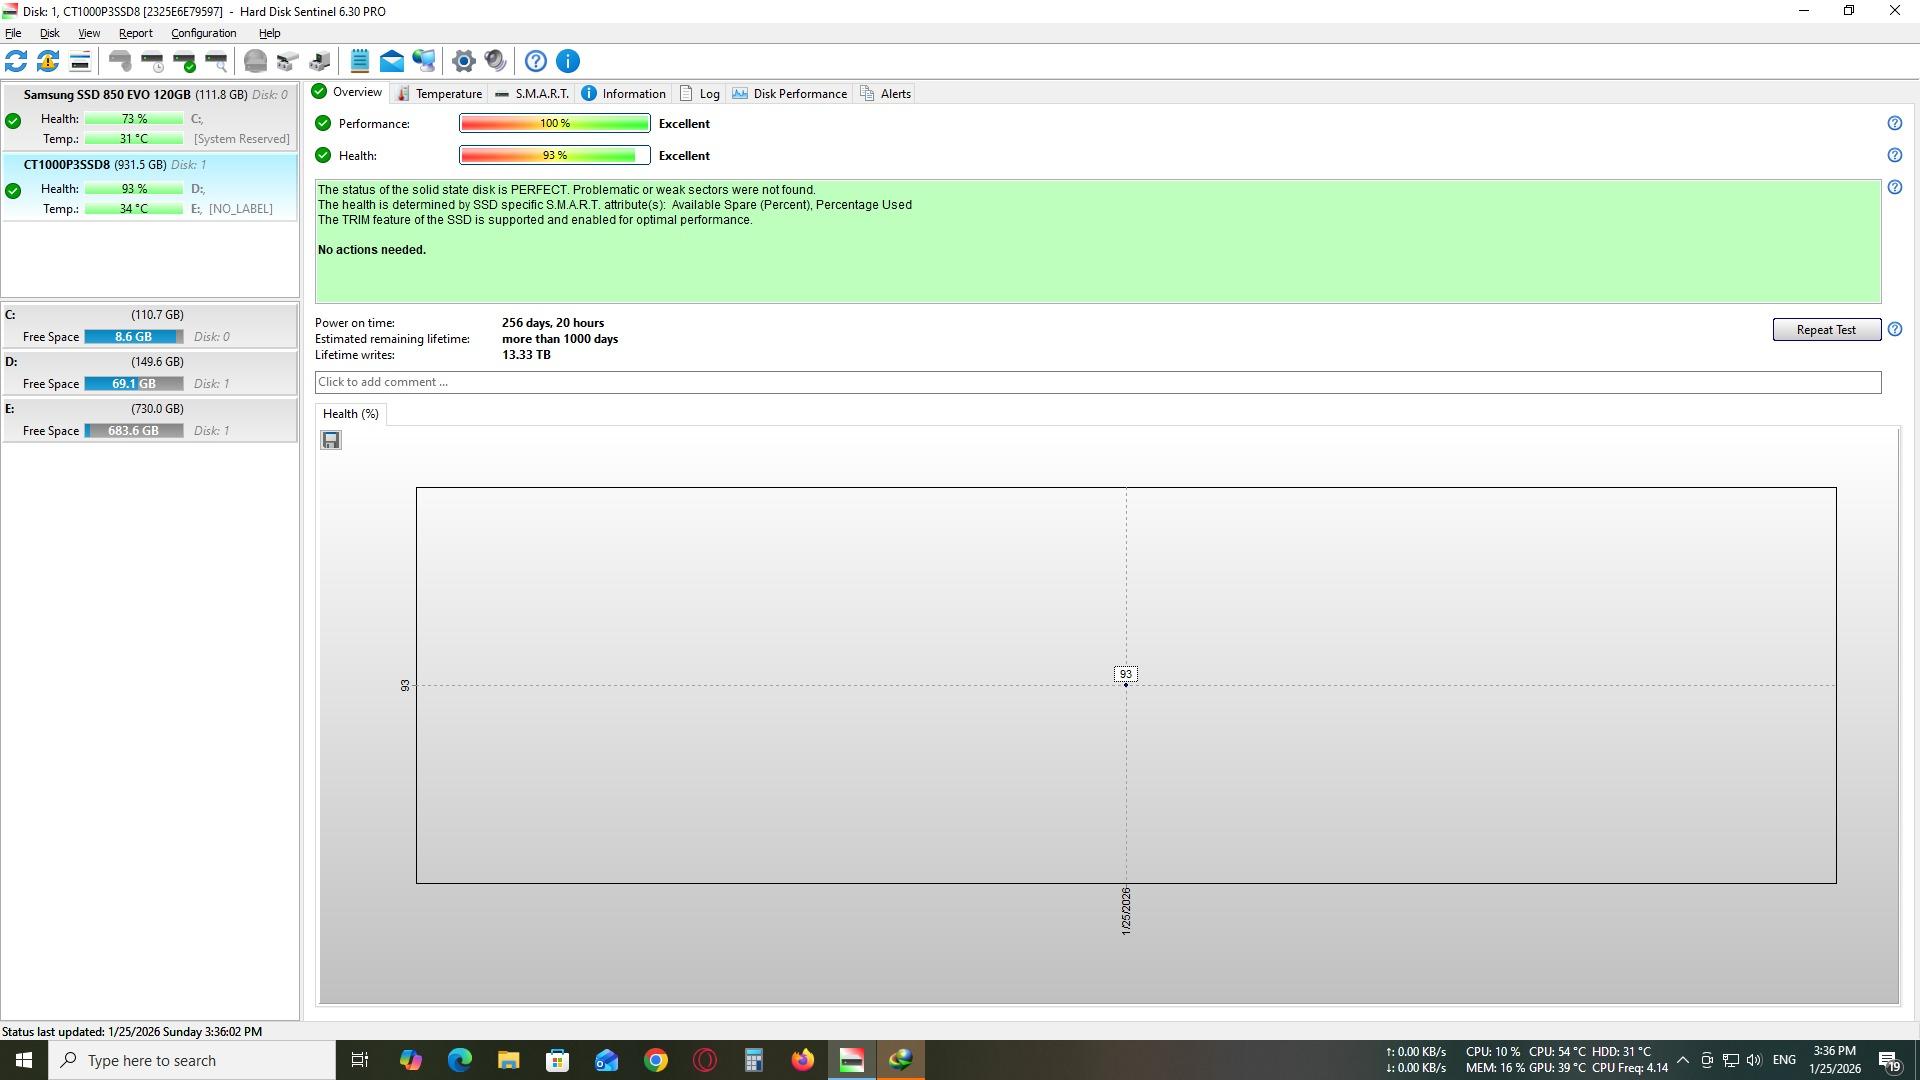Click the Health 93% progress bar
Viewport: 1920px width, 1080px height.
coord(554,155)
